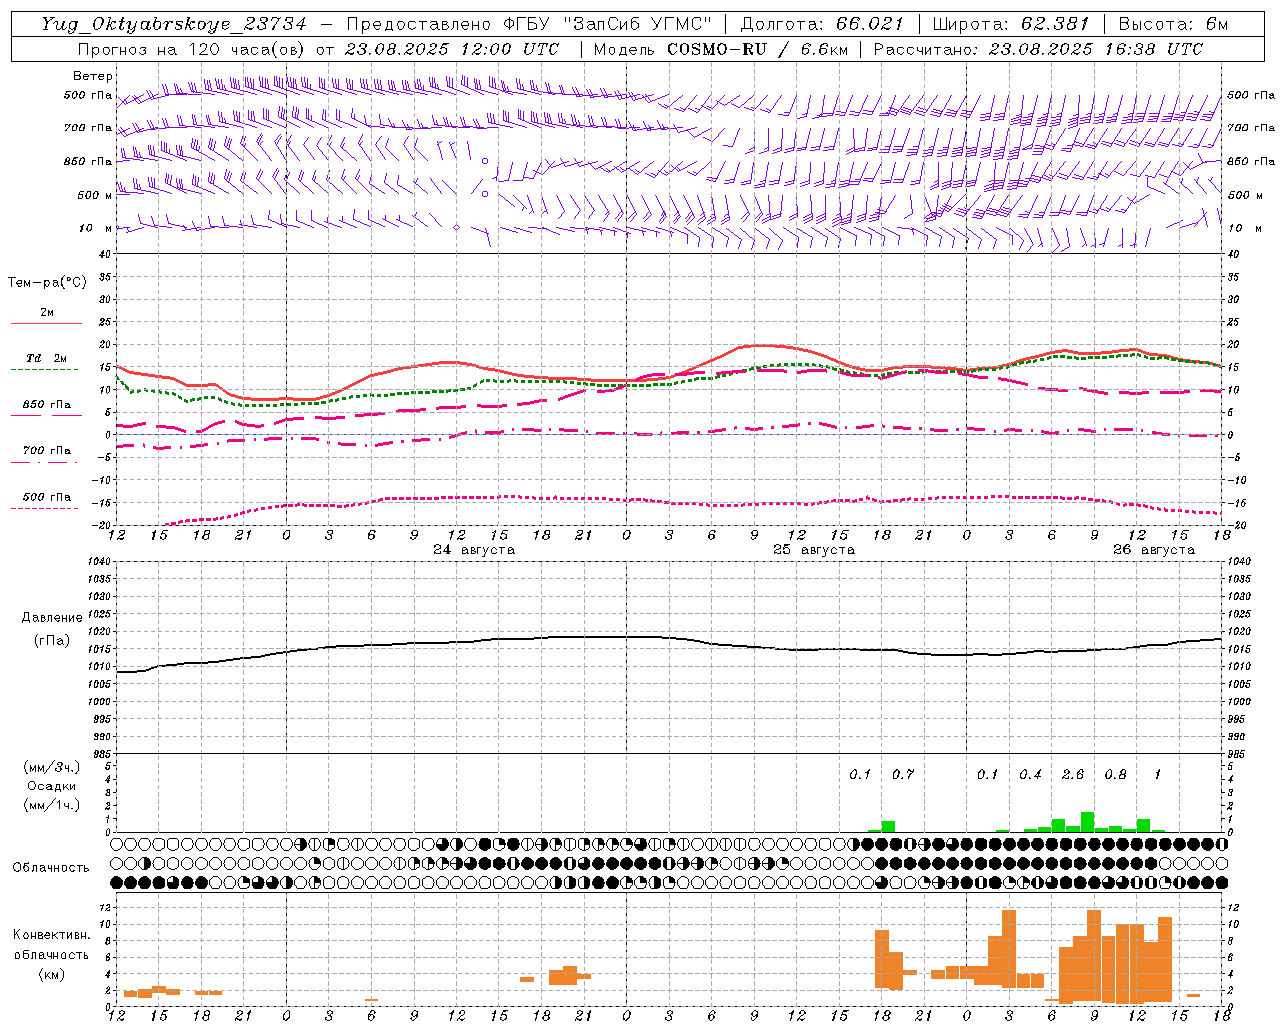Viewport: 1280px width, 1024px height.
Task: Click the elevation text Высота: 6м
Action: pos(1173,24)
